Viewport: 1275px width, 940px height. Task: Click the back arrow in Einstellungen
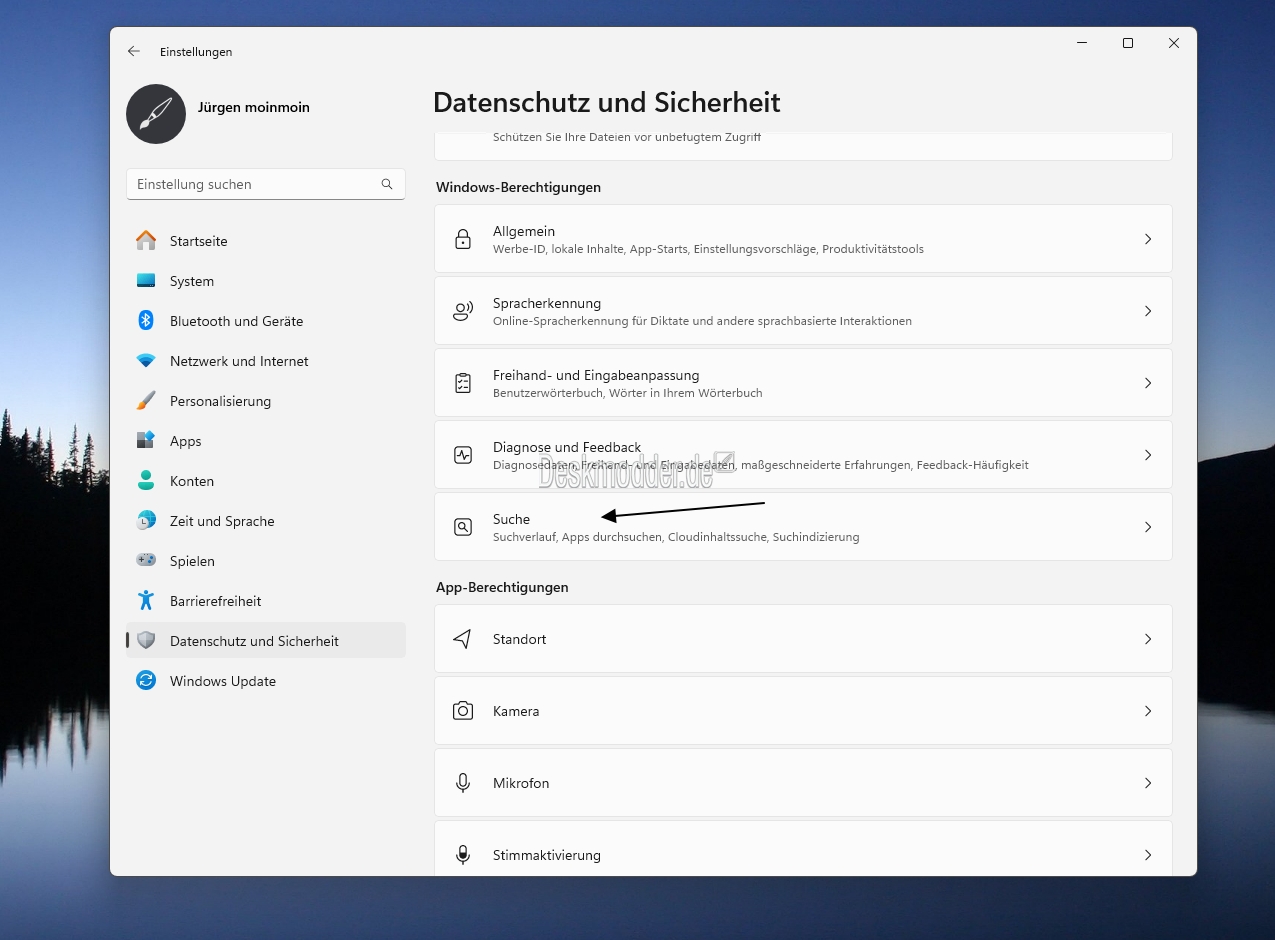[134, 51]
